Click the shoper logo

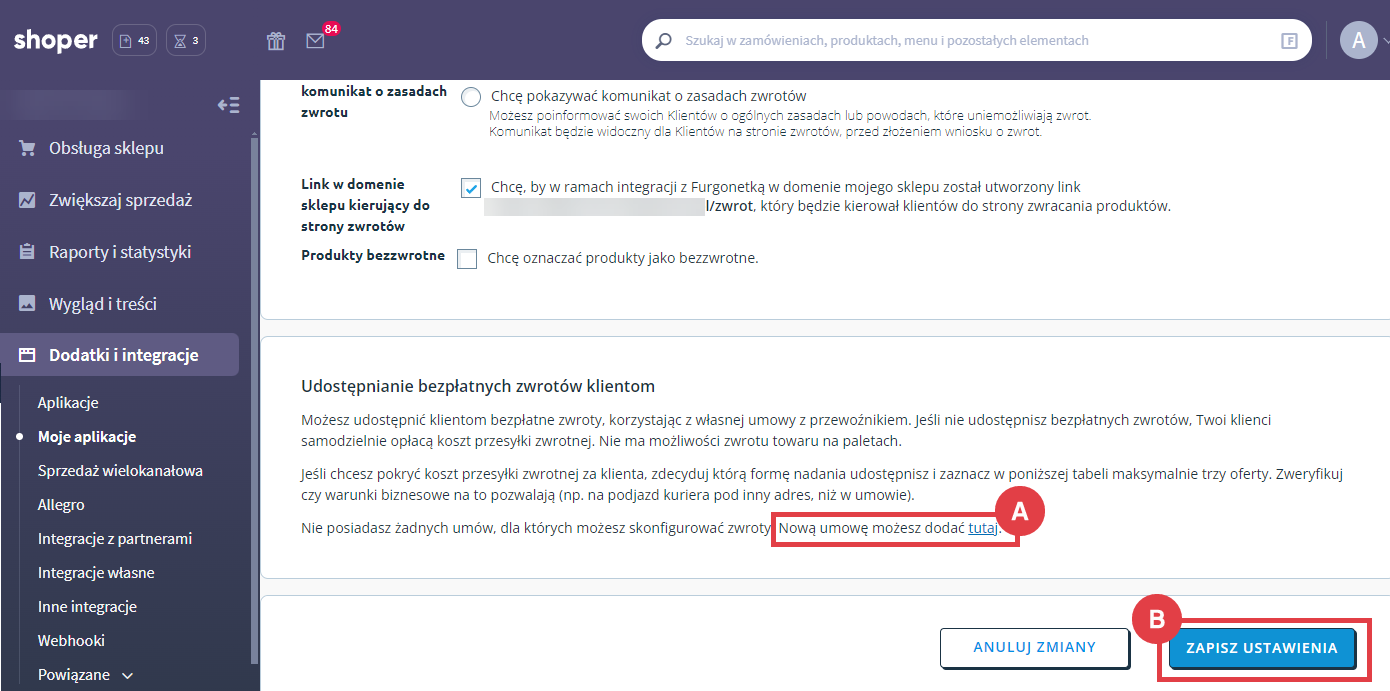pyautogui.click(x=56, y=41)
